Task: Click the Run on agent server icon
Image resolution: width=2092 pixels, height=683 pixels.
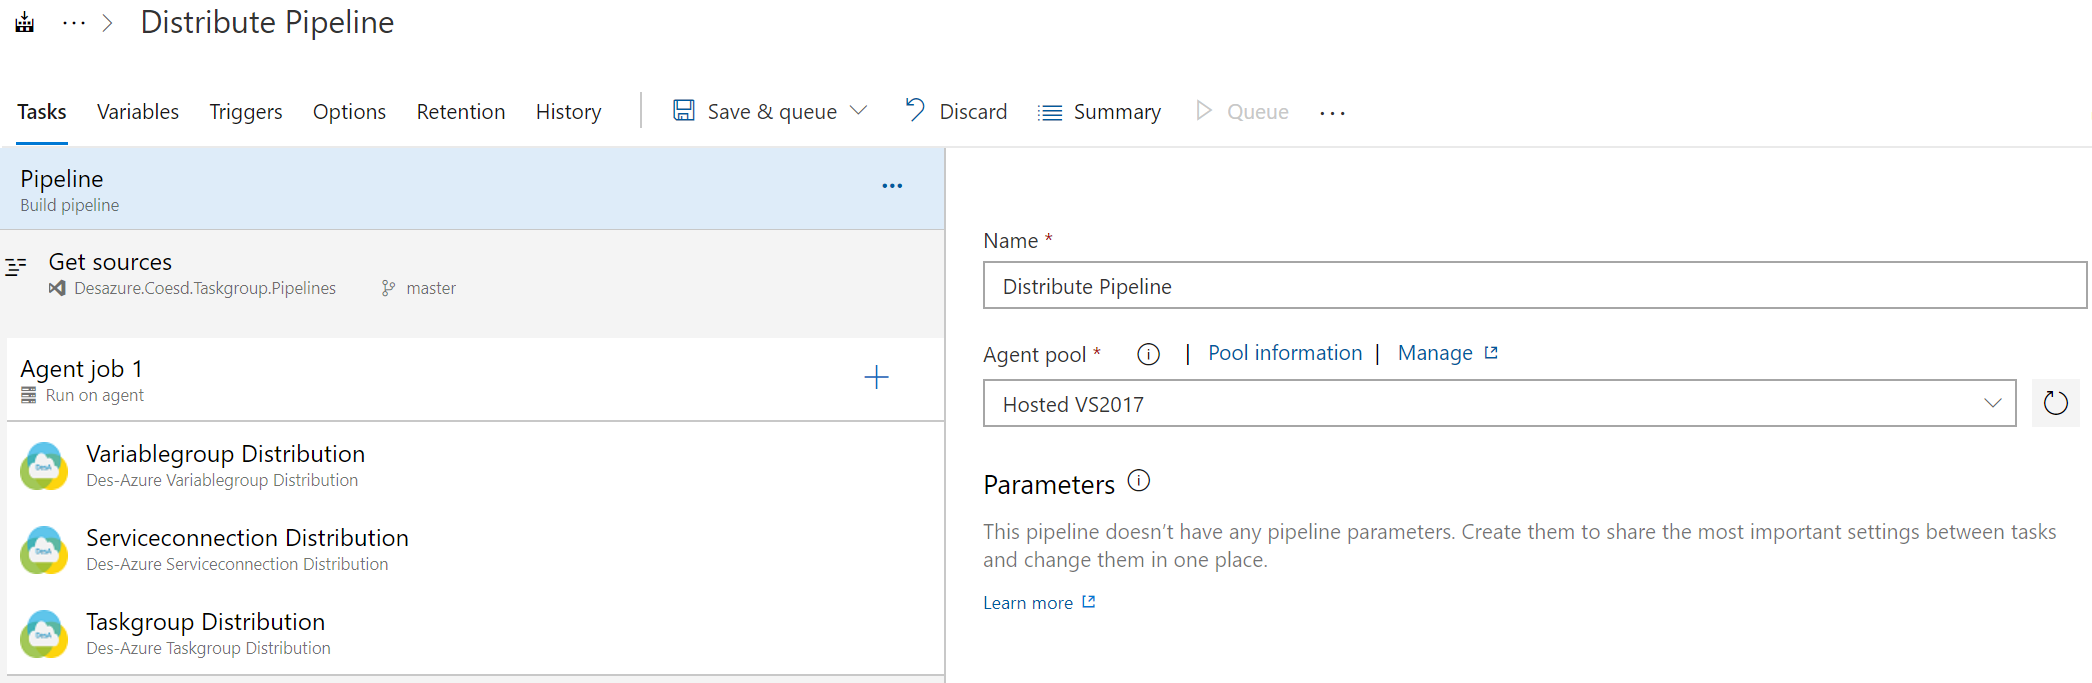Action: [29, 396]
